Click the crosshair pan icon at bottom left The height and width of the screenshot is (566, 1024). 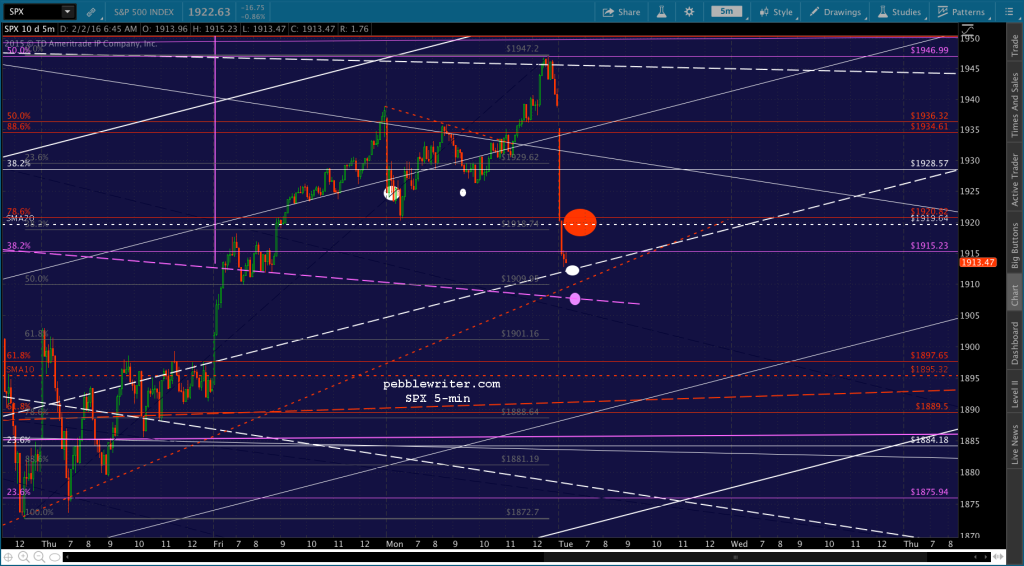(x=9, y=557)
